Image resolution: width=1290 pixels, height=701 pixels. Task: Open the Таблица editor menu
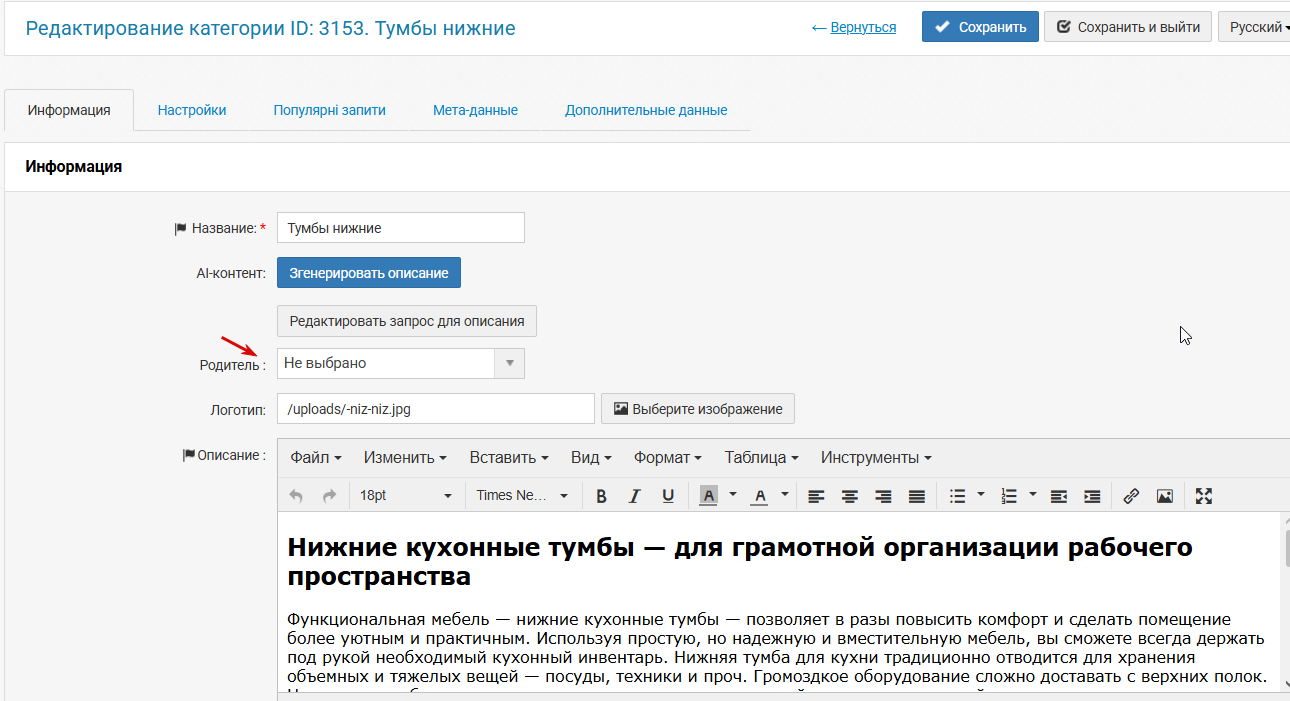(x=761, y=458)
